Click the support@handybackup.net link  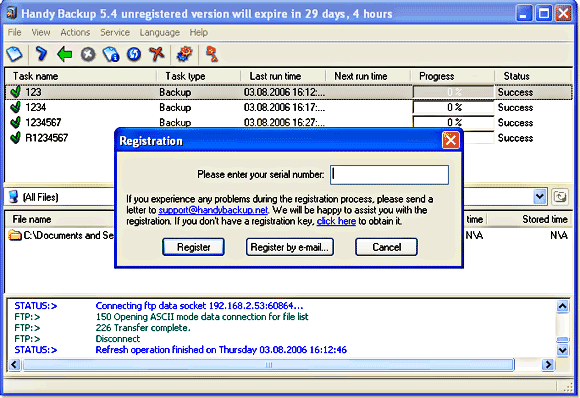[x=213, y=210]
